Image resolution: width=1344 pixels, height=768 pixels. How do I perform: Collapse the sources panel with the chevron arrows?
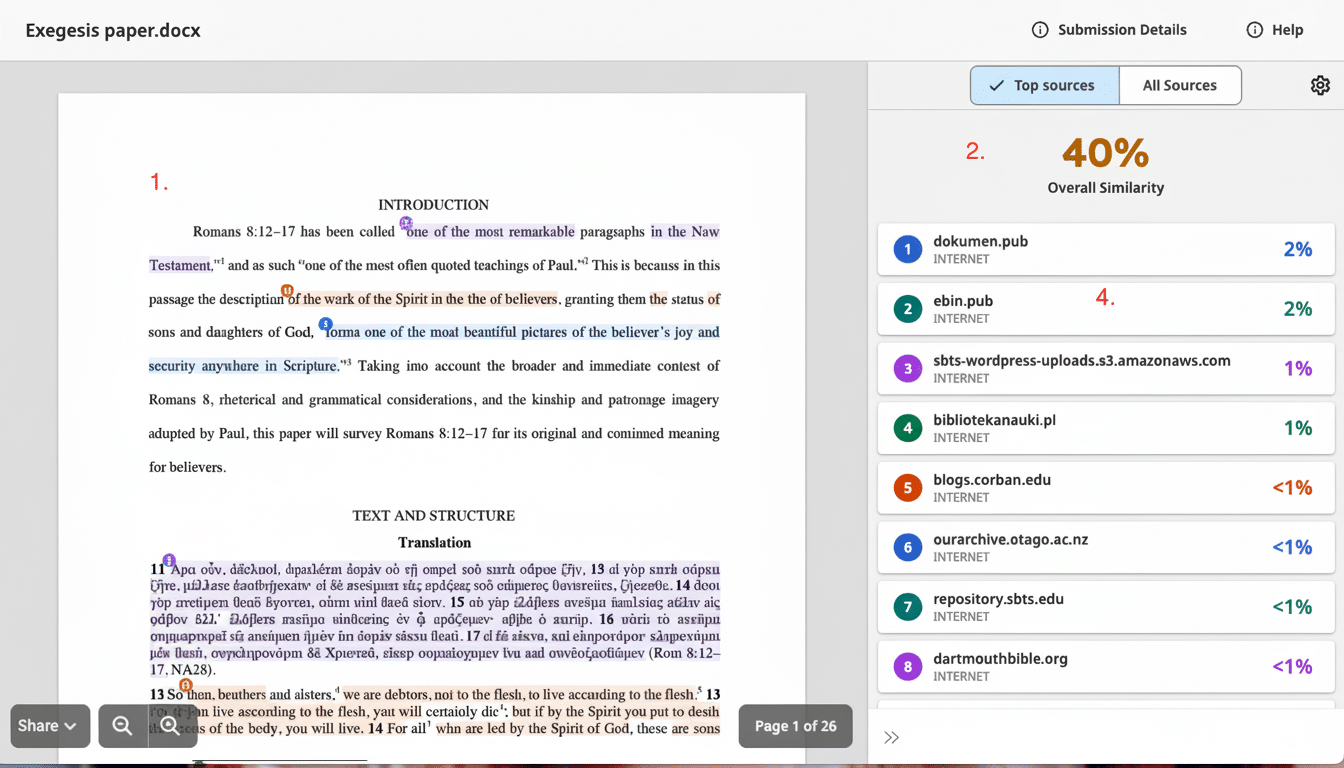coord(891,737)
